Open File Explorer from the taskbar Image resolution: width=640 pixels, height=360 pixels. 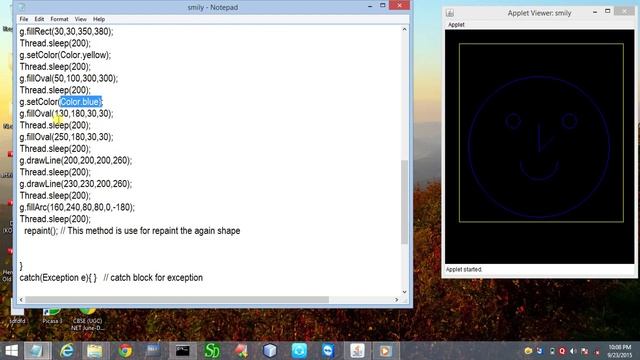point(95,351)
